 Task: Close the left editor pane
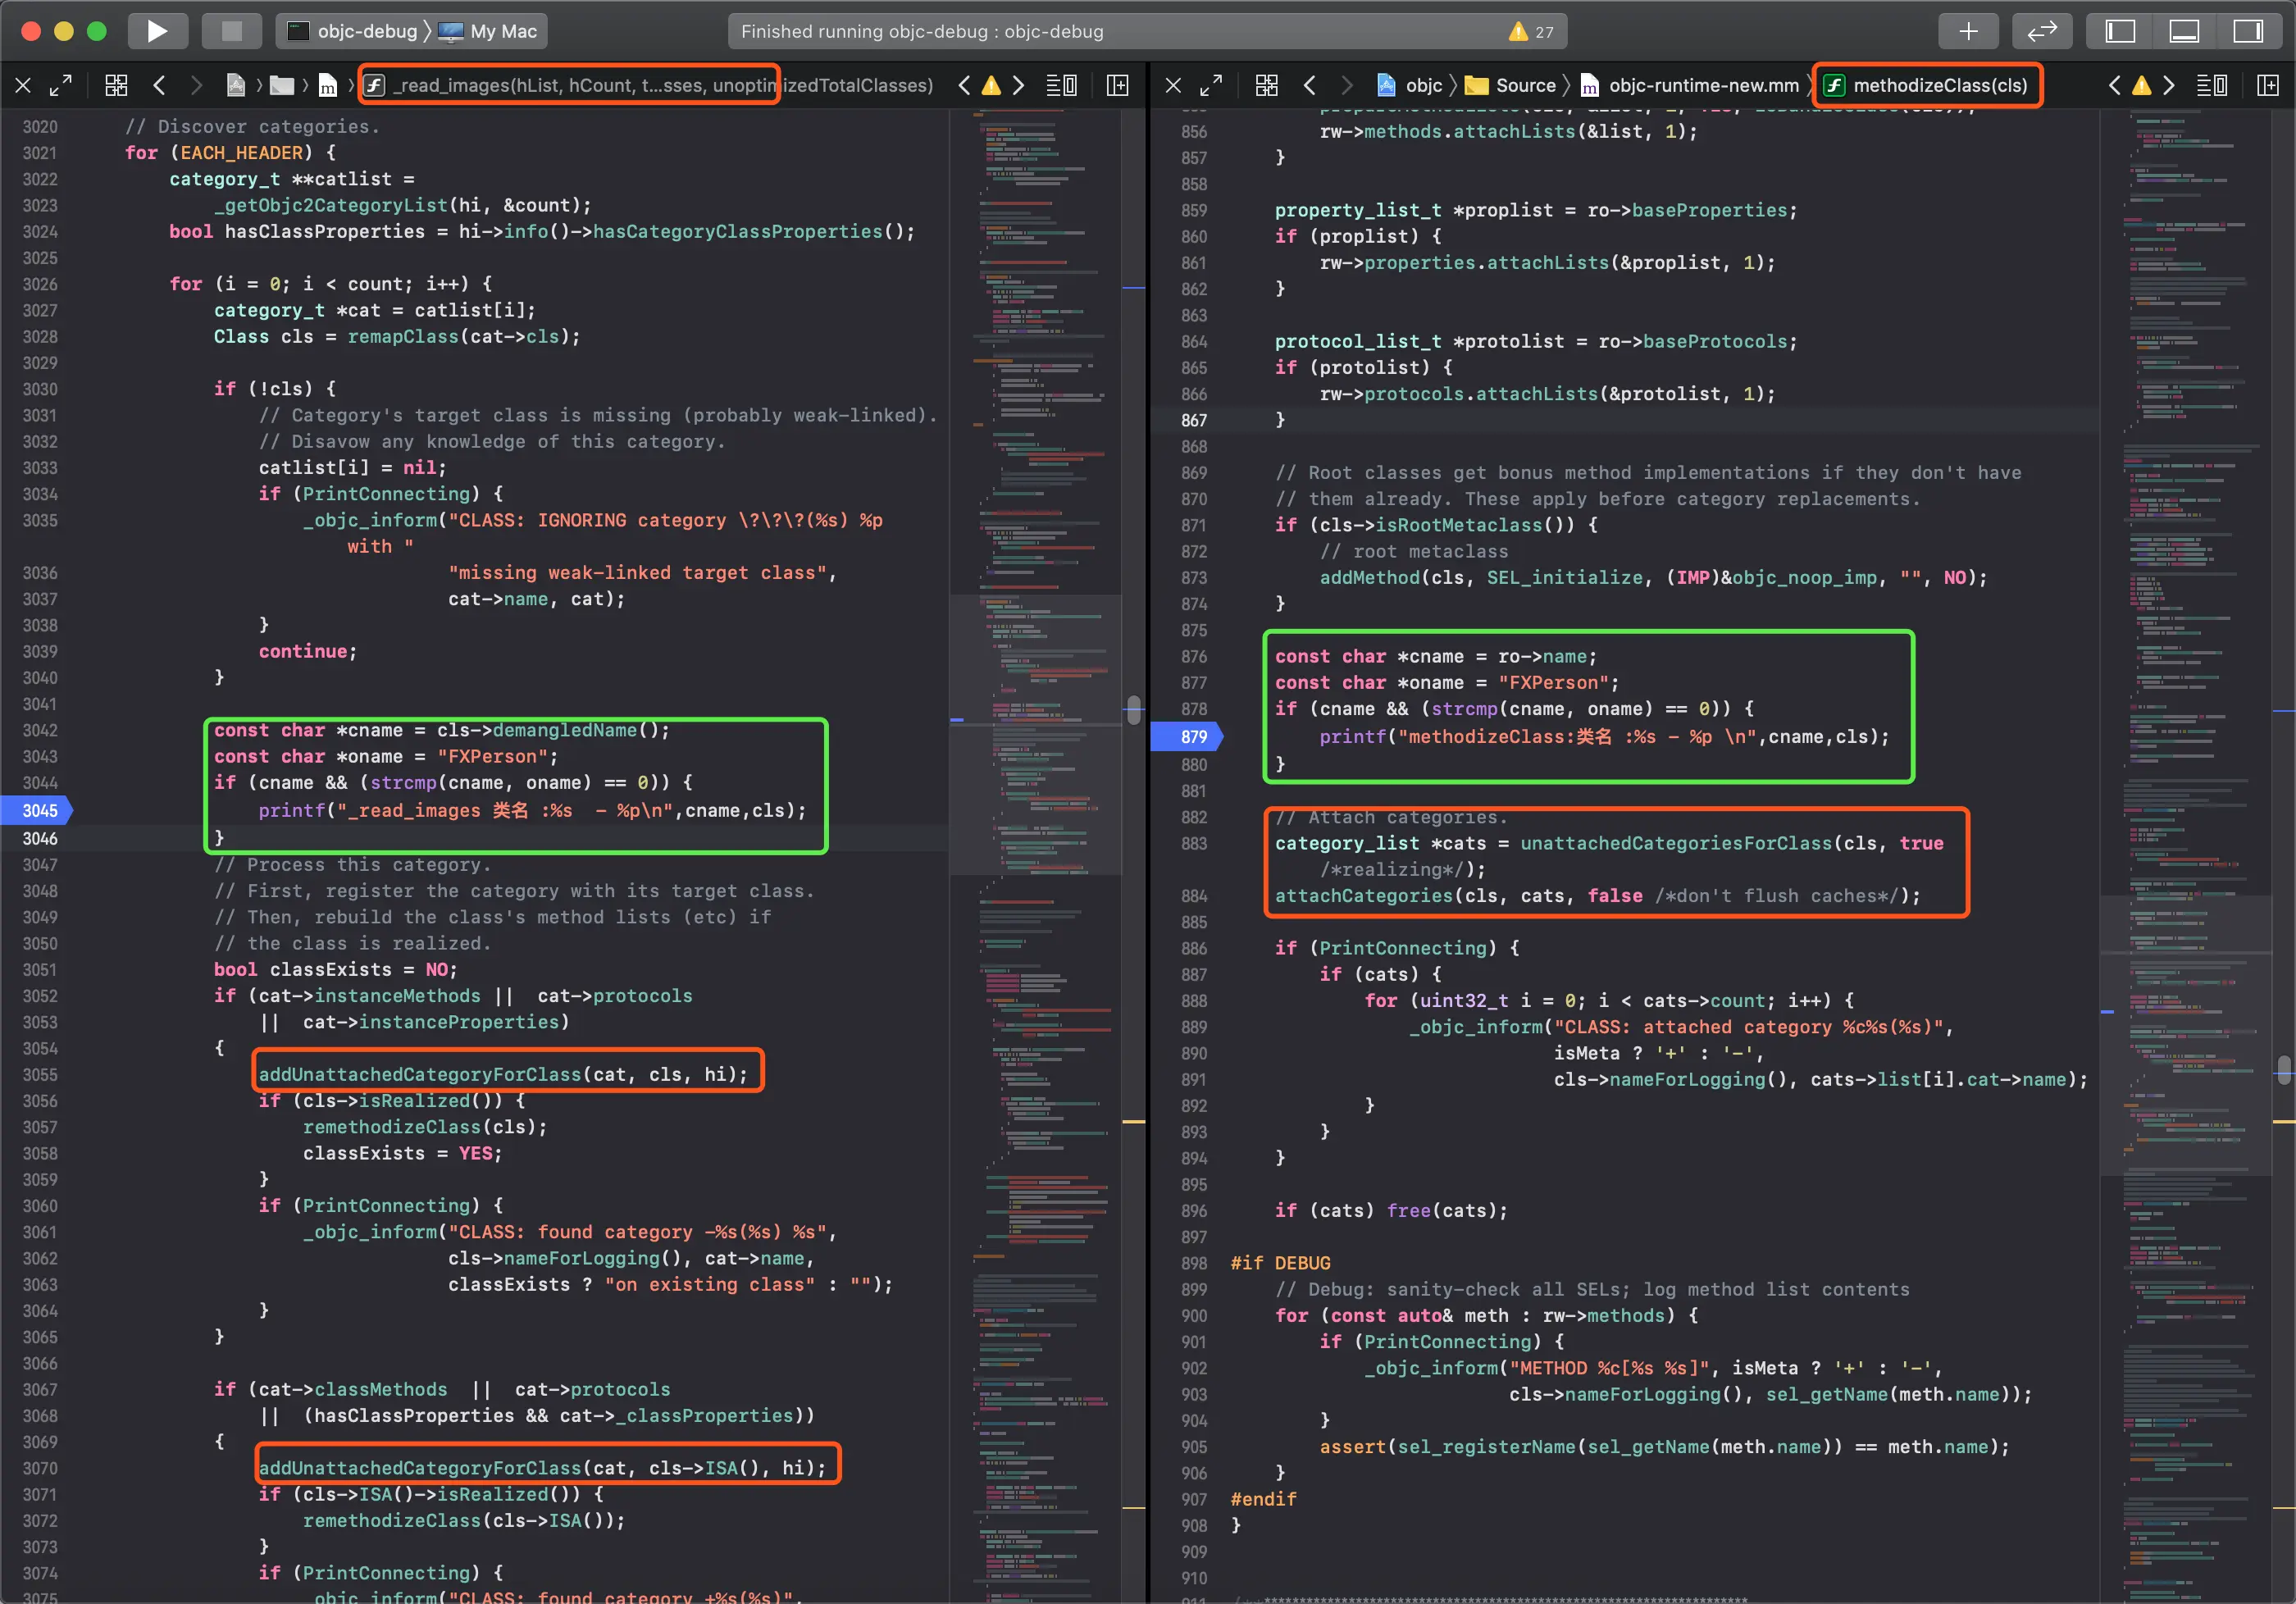coord(23,85)
